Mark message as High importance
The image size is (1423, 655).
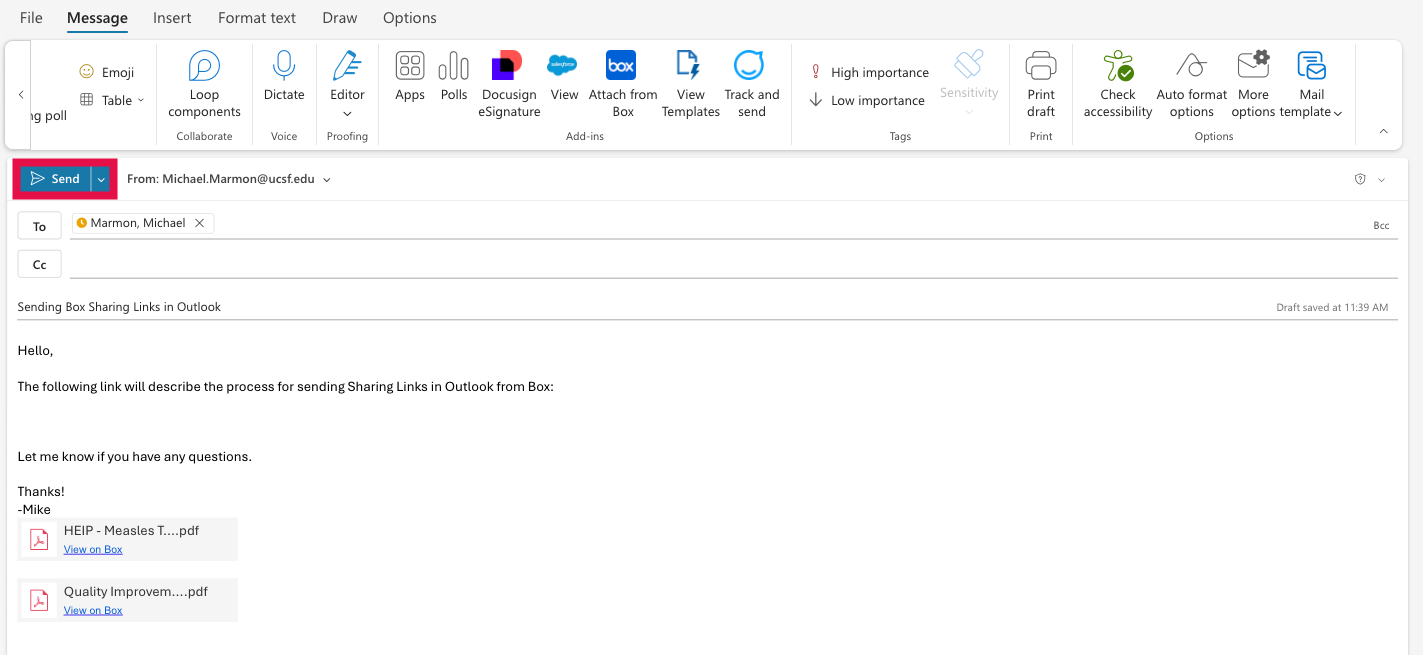tap(869, 72)
